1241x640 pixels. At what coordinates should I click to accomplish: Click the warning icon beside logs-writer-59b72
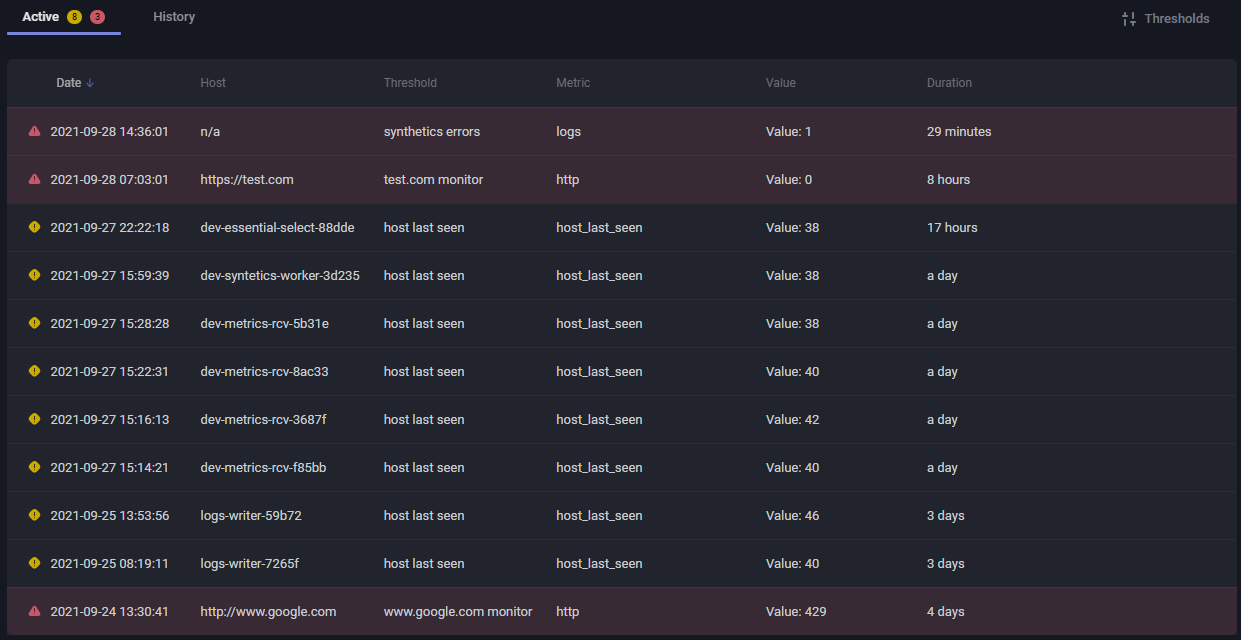(35, 515)
